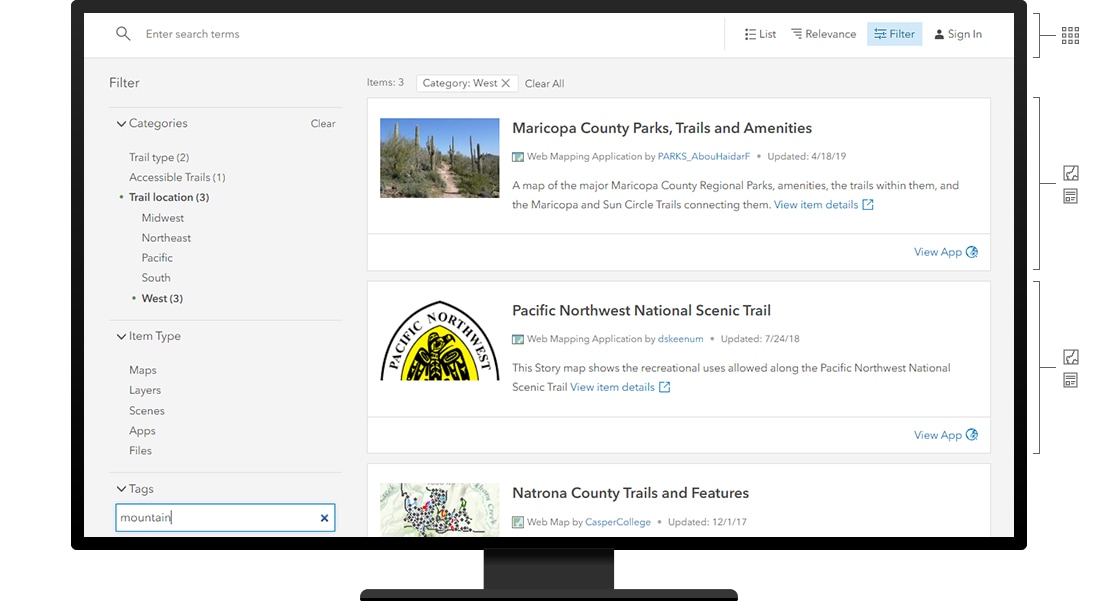Filter by Scenes item type

147,410
